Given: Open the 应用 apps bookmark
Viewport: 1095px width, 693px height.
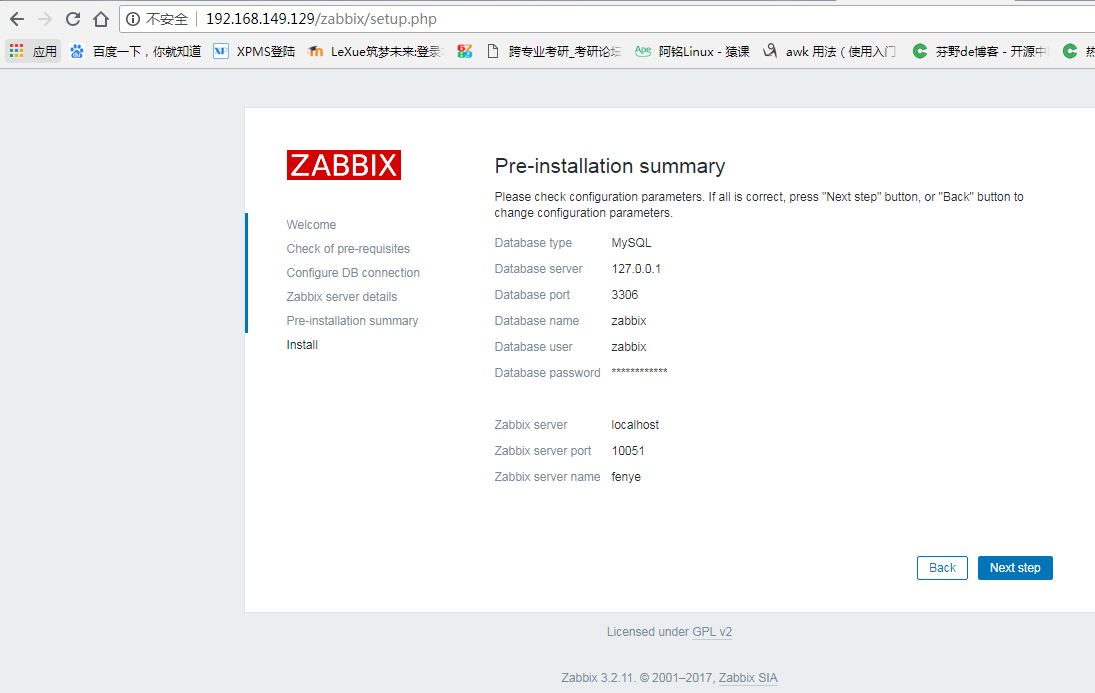Looking at the screenshot, I should coord(33,51).
